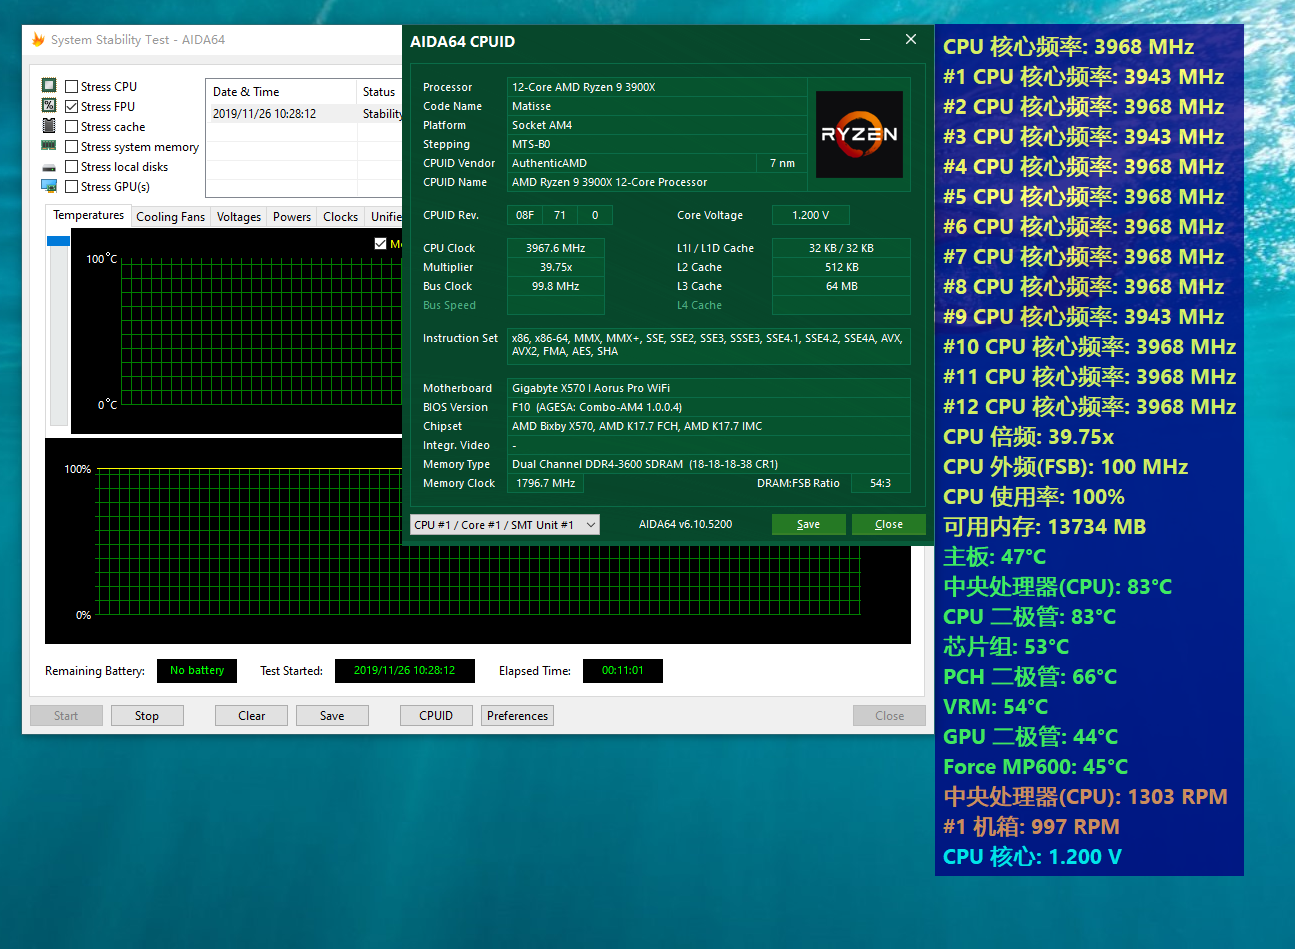Screen dimensions: 1295x949
Task: Enable the Stress CPU checkbox
Action: click(71, 86)
